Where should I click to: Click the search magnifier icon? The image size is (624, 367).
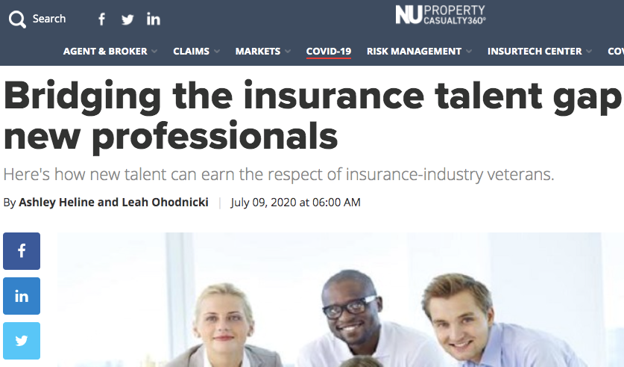17,19
